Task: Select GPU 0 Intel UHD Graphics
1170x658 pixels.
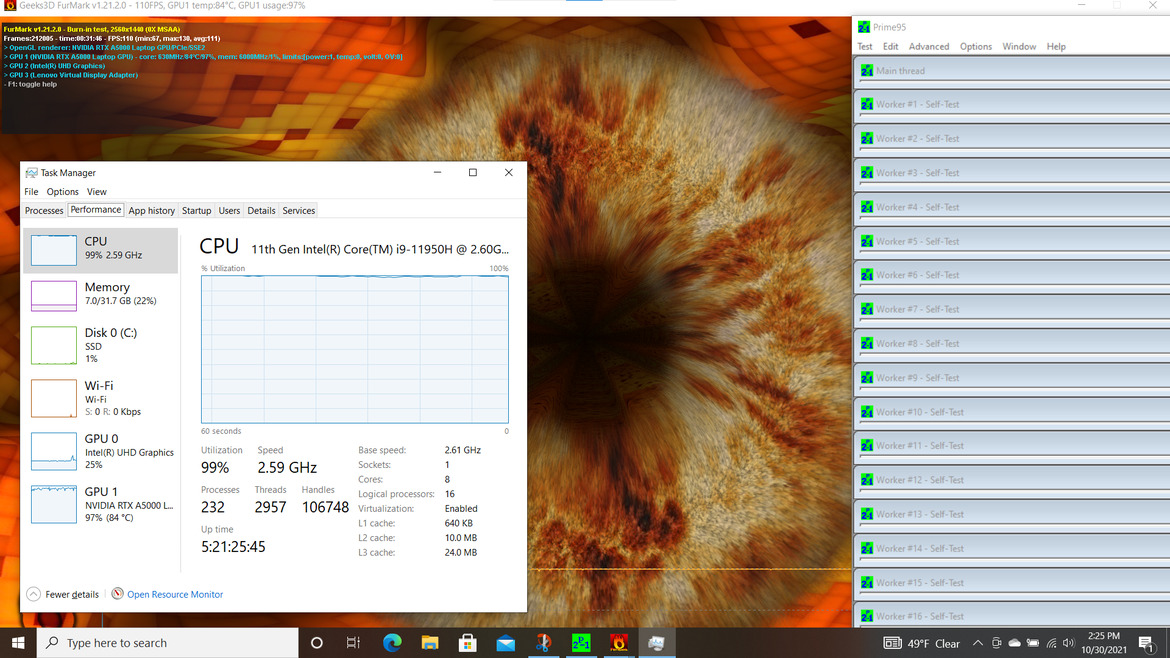Action: point(101,451)
